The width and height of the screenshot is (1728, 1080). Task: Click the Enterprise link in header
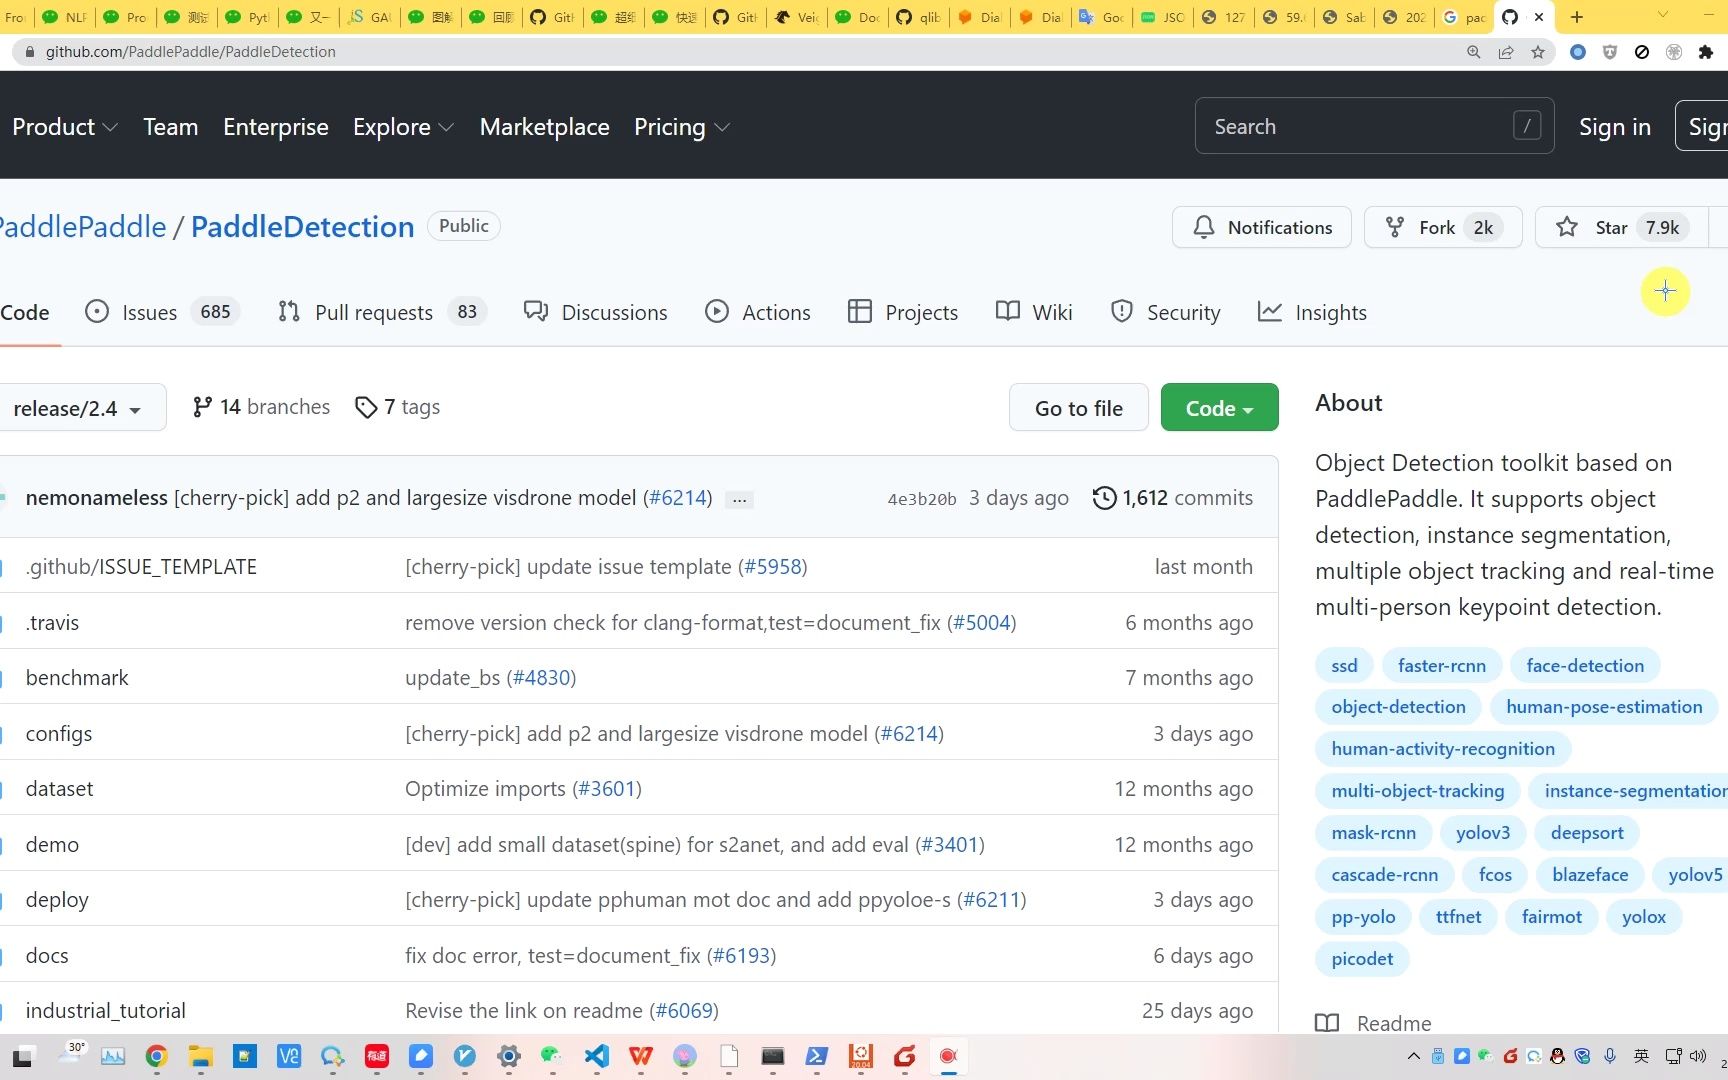[276, 127]
